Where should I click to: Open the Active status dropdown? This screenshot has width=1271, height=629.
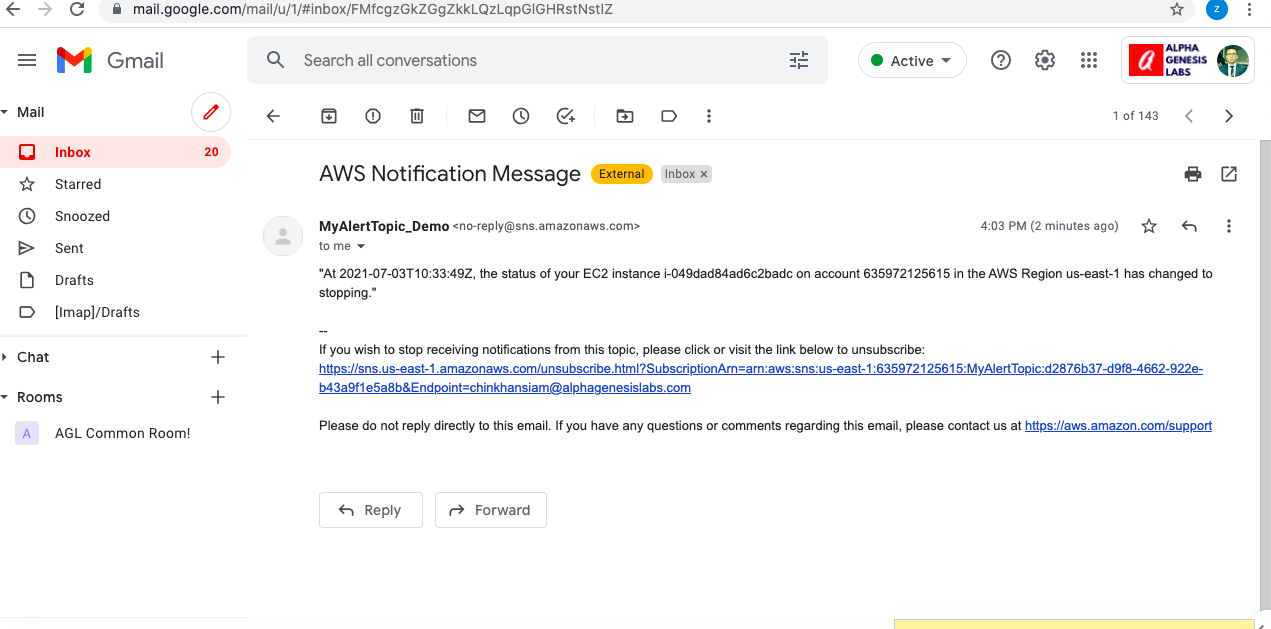tap(912, 60)
